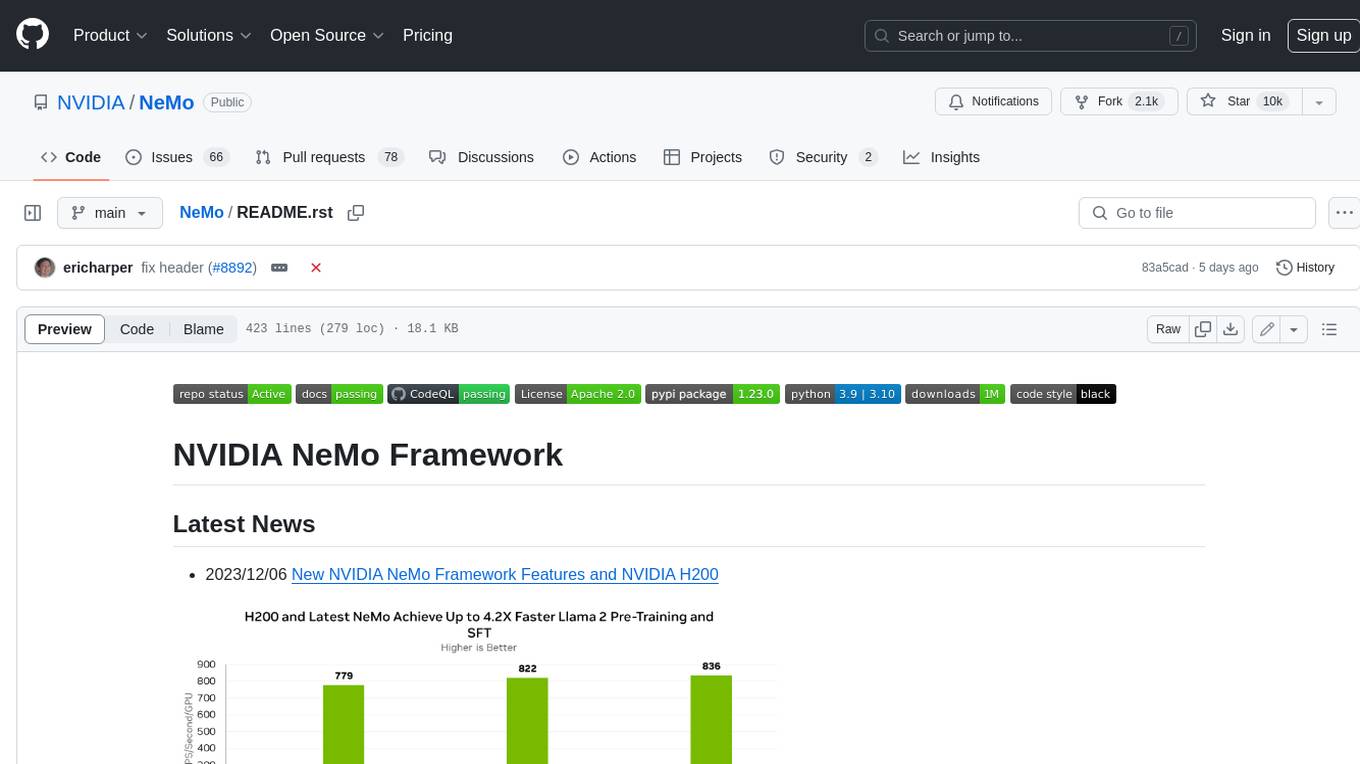The image size is (1360, 764).
Task: Star the NeMo repository
Action: click(1243, 102)
